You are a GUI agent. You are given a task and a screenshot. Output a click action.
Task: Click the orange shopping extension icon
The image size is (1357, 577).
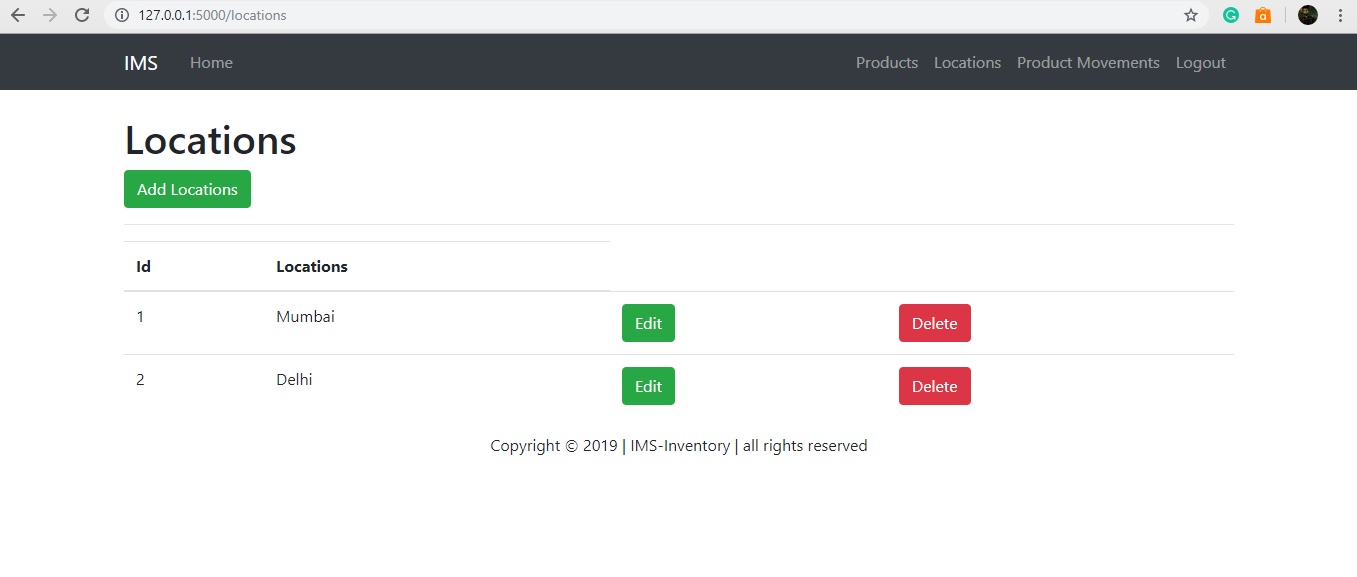pos(1262,15)
